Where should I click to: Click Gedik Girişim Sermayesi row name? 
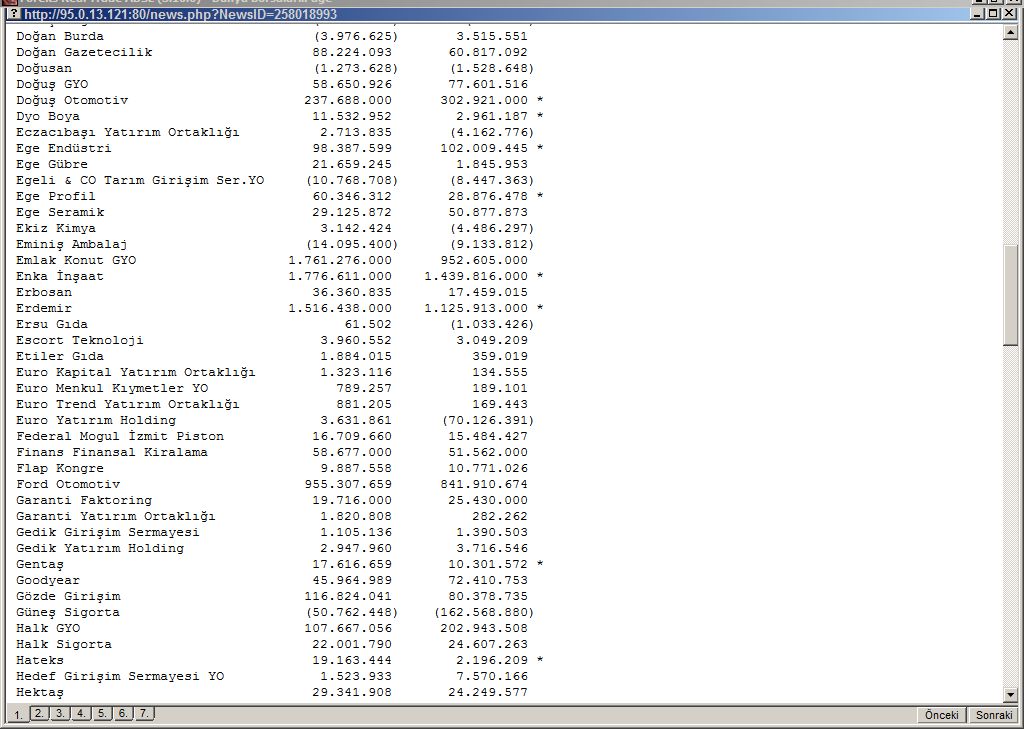click(108, 532)
